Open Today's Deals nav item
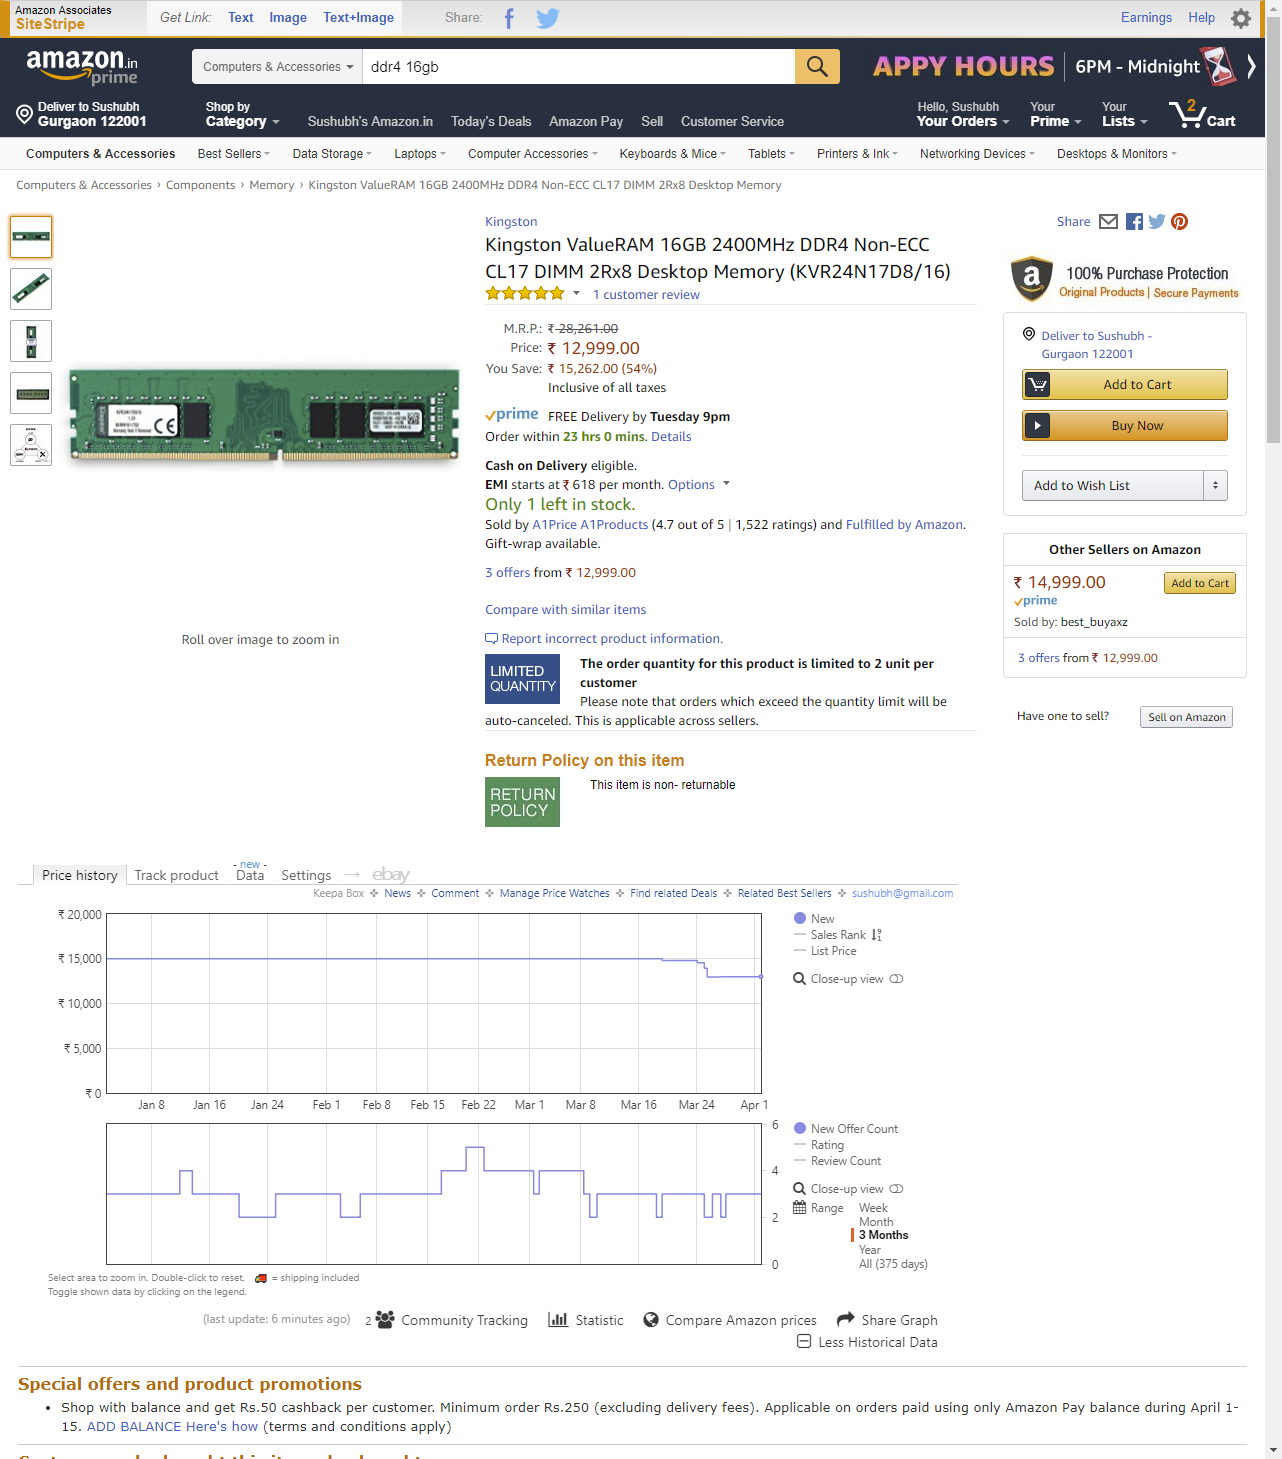 coord(491,121)
